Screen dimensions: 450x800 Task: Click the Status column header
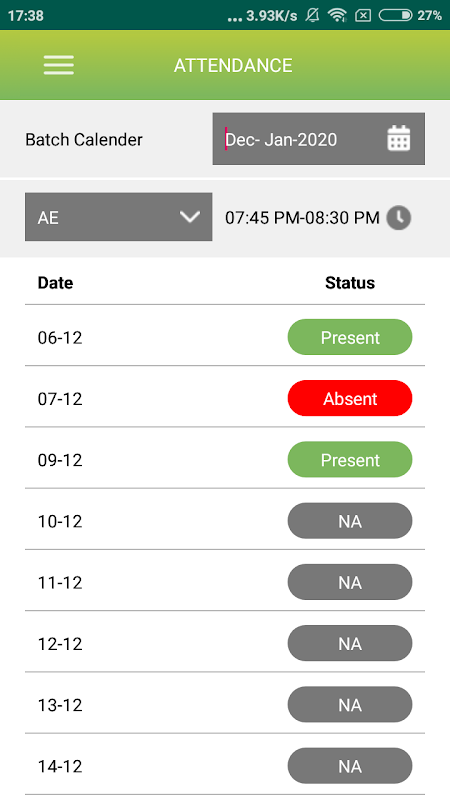(x=350, y=283)
